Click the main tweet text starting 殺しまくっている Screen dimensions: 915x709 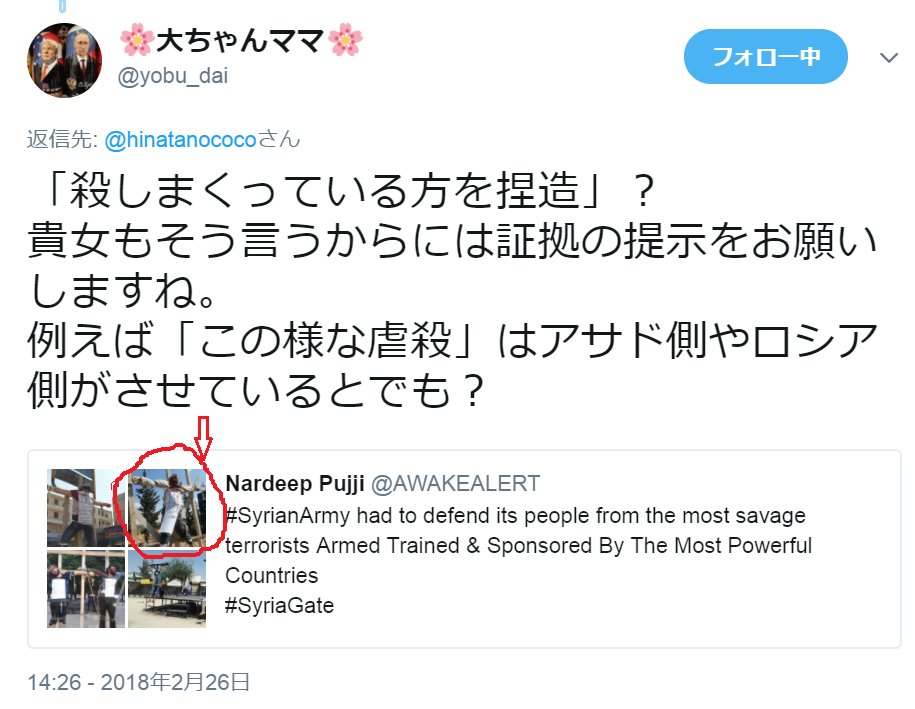(452, 290)
